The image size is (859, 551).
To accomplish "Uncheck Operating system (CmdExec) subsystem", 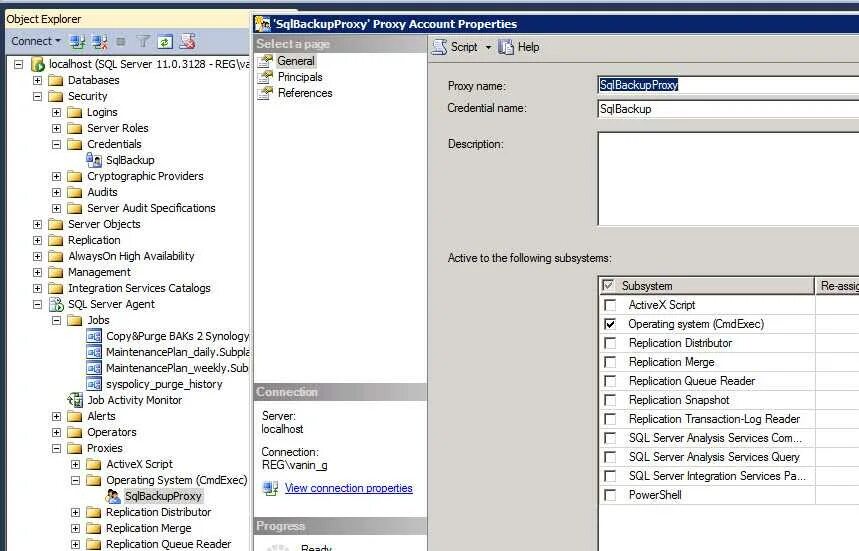I will tap(610, 324).
